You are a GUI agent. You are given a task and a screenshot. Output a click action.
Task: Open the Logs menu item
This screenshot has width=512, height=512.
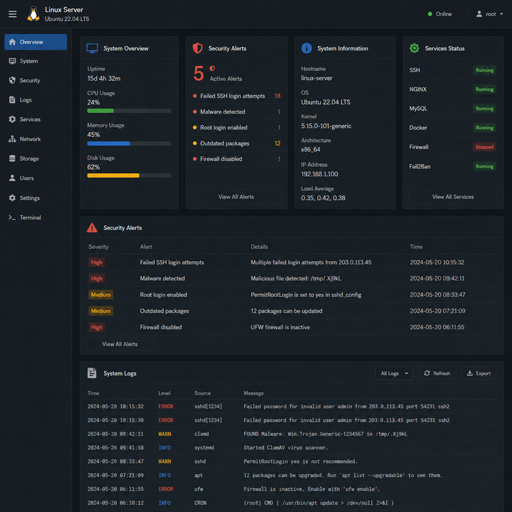[36, 100]
